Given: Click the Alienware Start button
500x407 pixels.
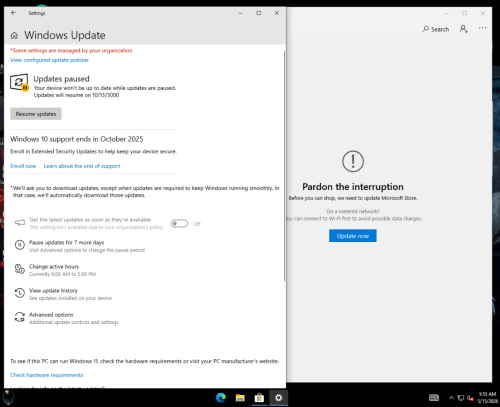Looking at the screenshot, I should (x=9, y=397).
